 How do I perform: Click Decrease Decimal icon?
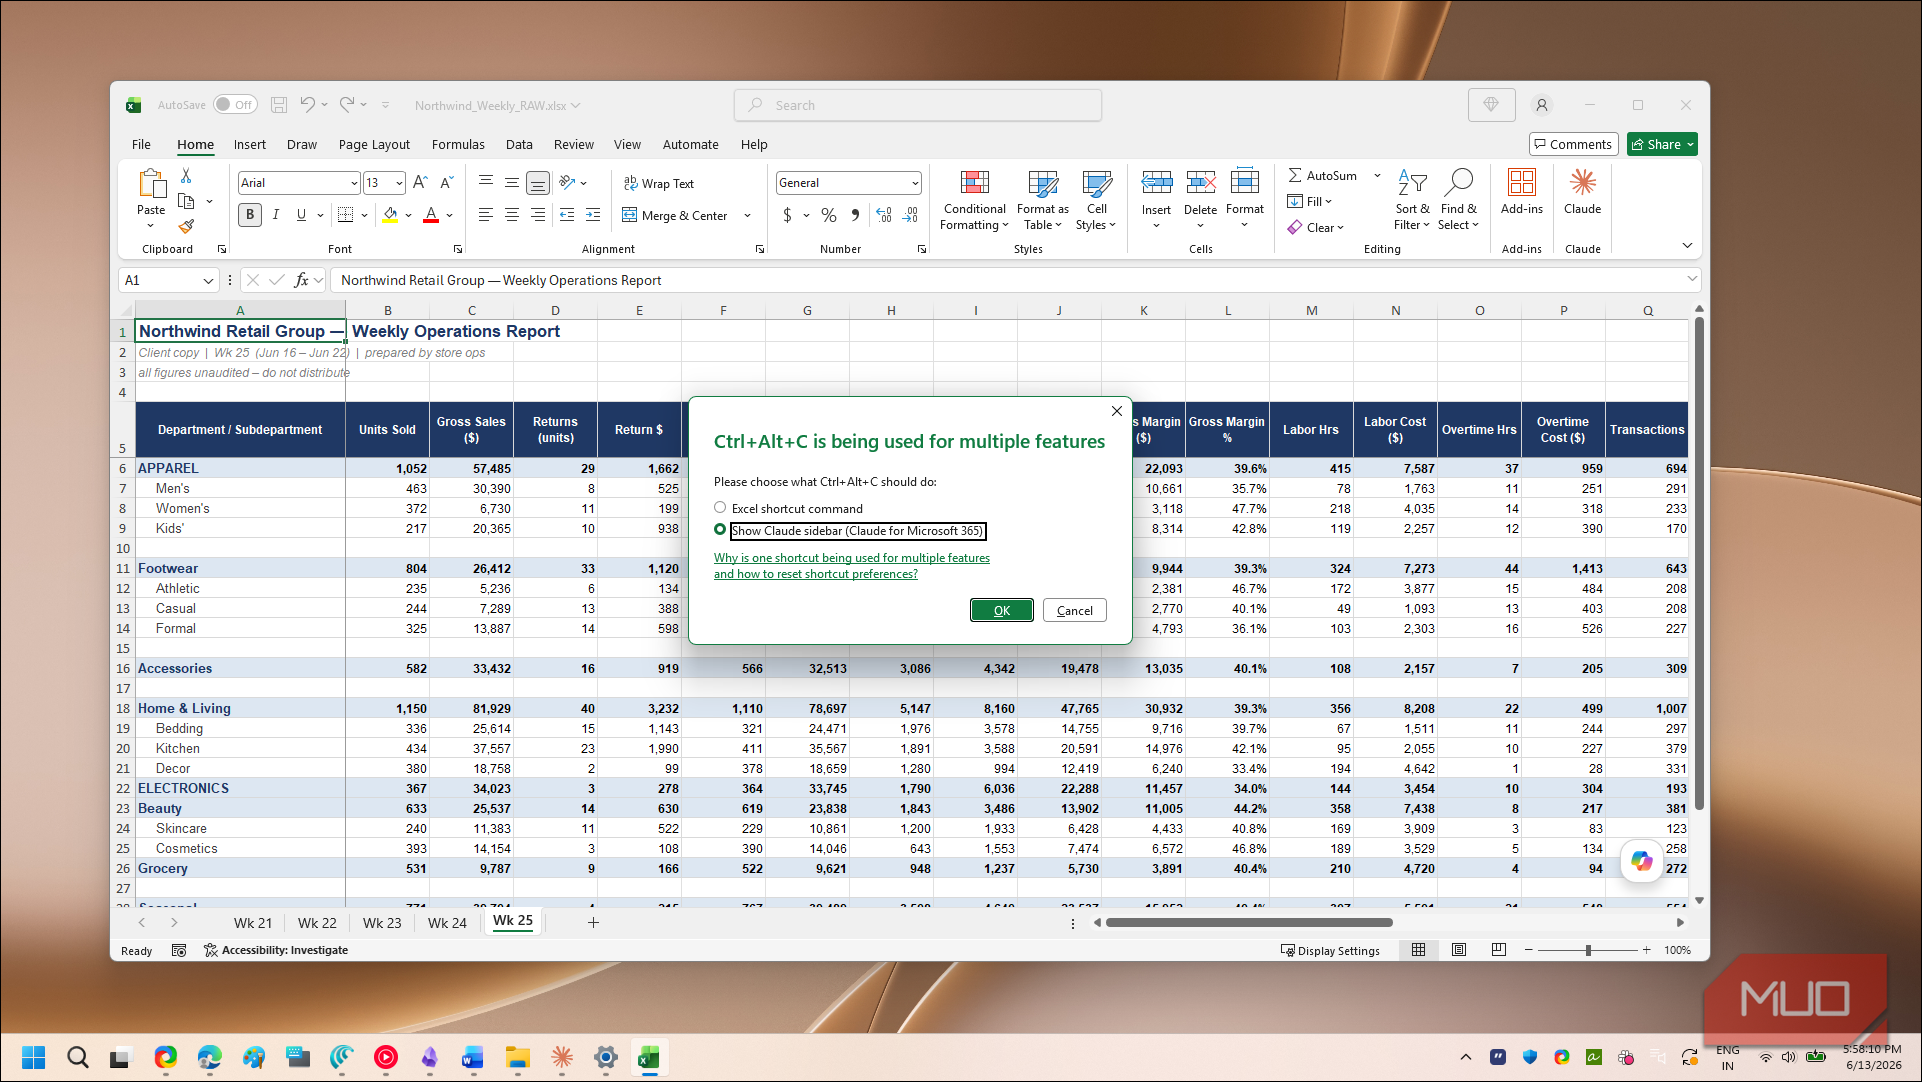click(910, 215)
